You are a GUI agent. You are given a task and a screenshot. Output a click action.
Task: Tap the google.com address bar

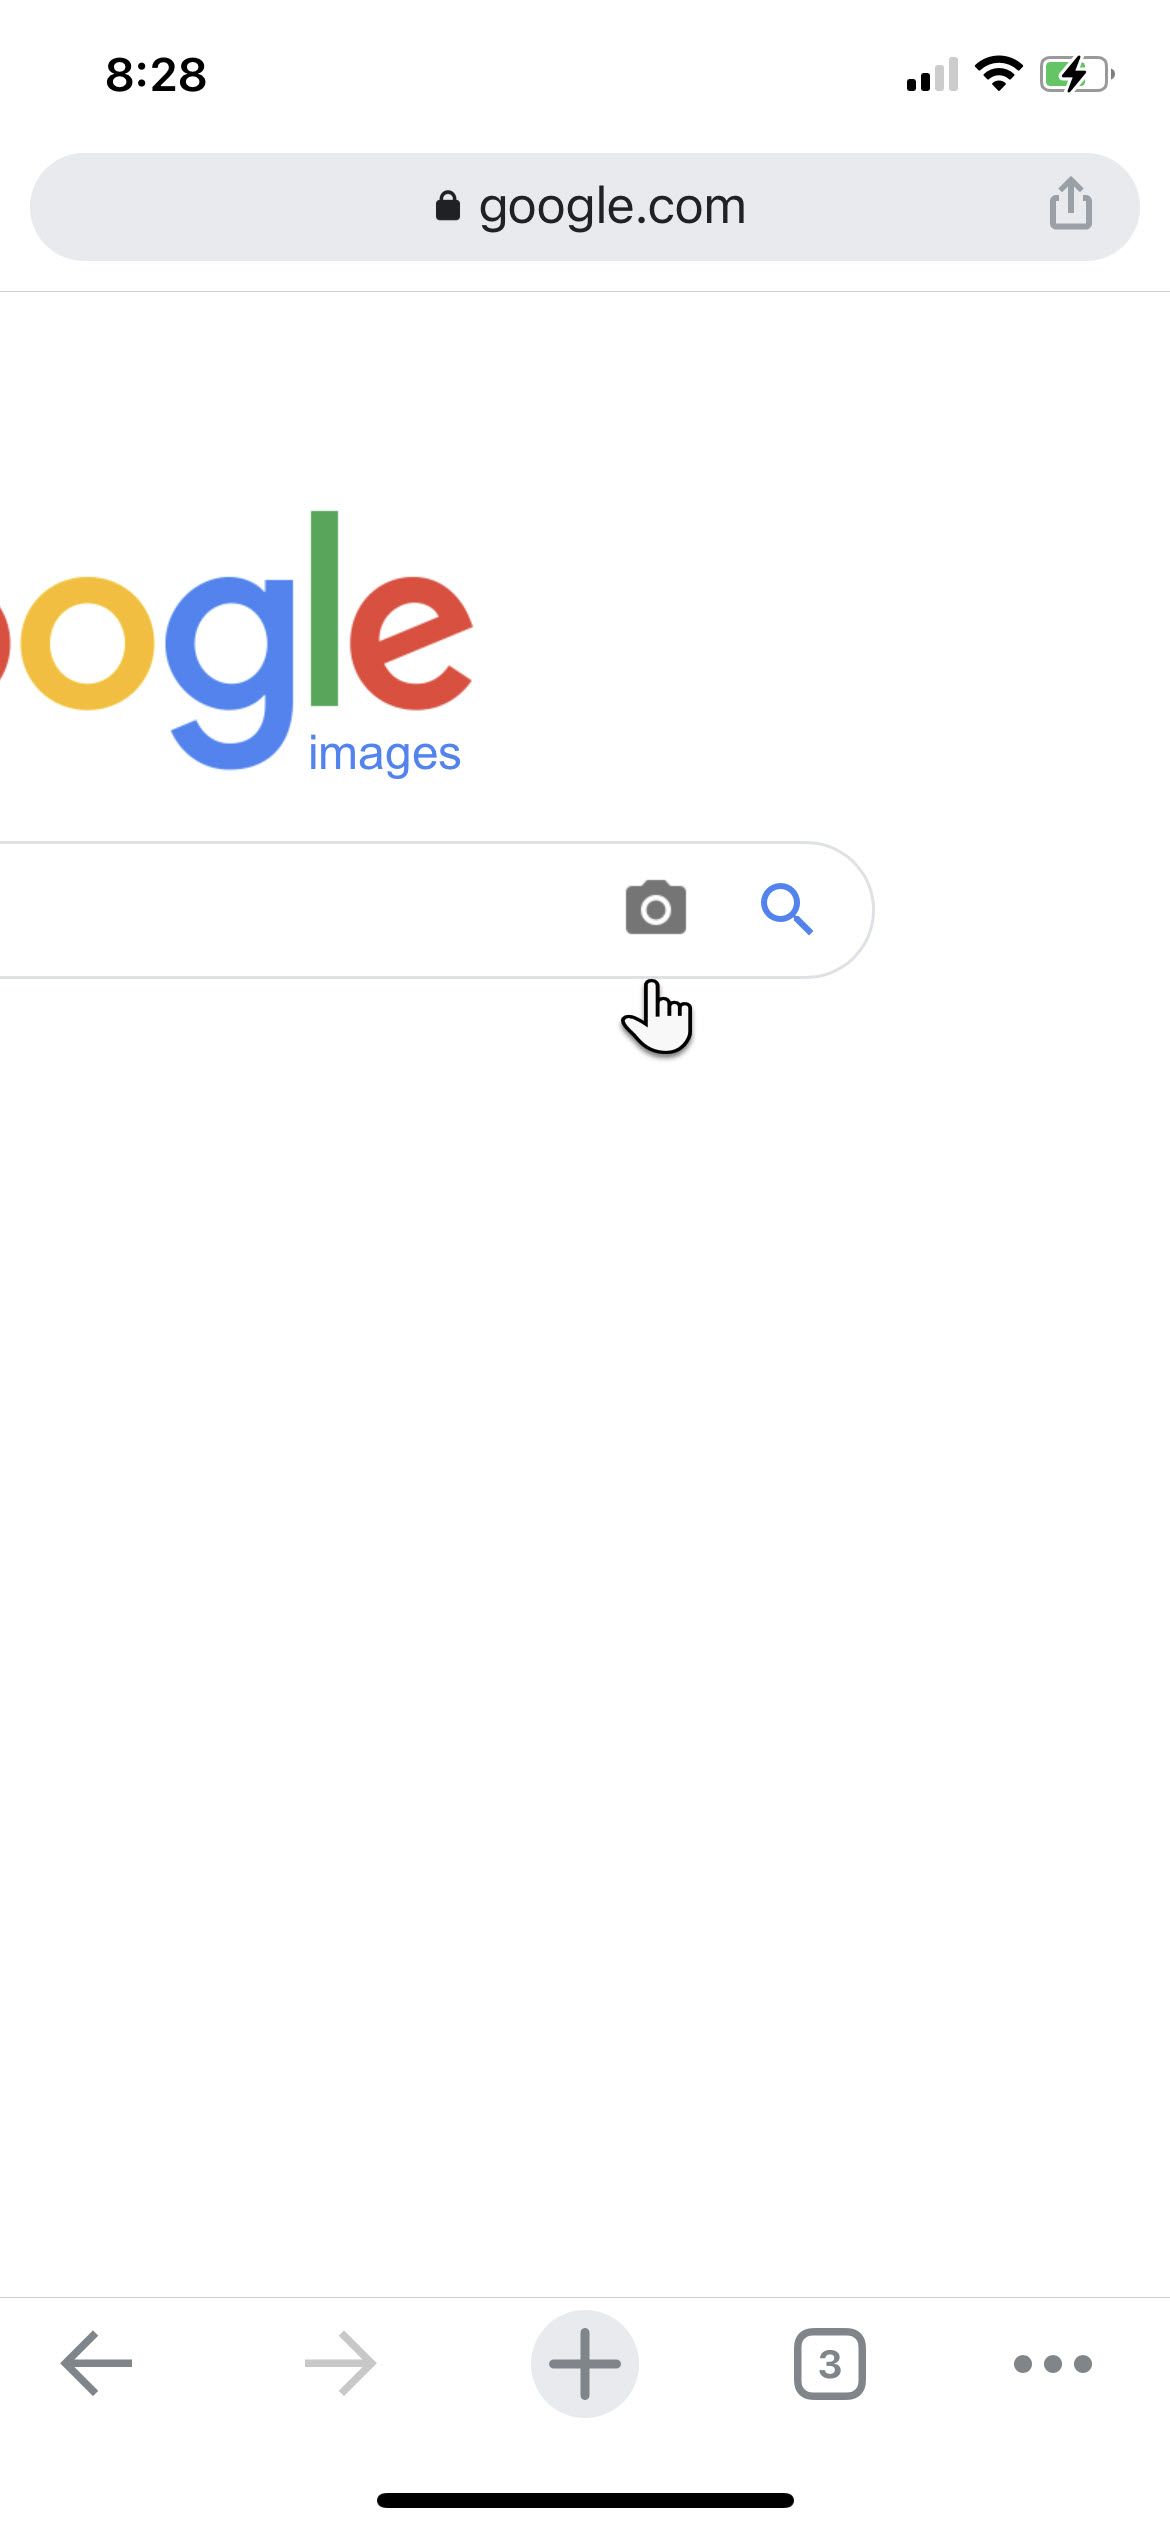click(x=610, y=205)
